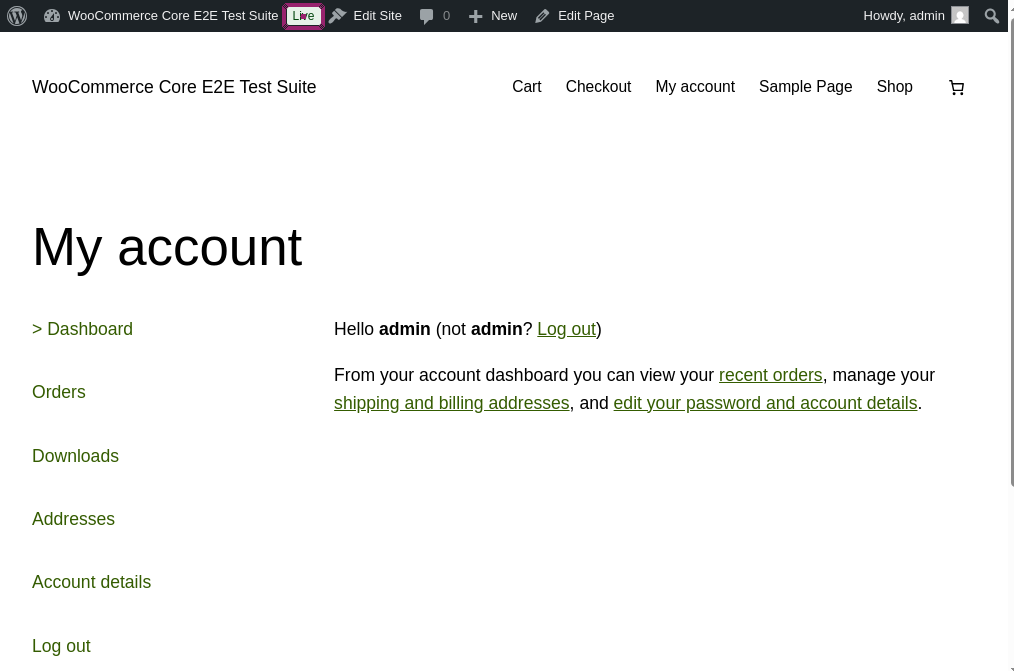Open the Sample Page navigation link
Image resolution: width=1014 pixels, height=671 pixels.
coord(805,87)
